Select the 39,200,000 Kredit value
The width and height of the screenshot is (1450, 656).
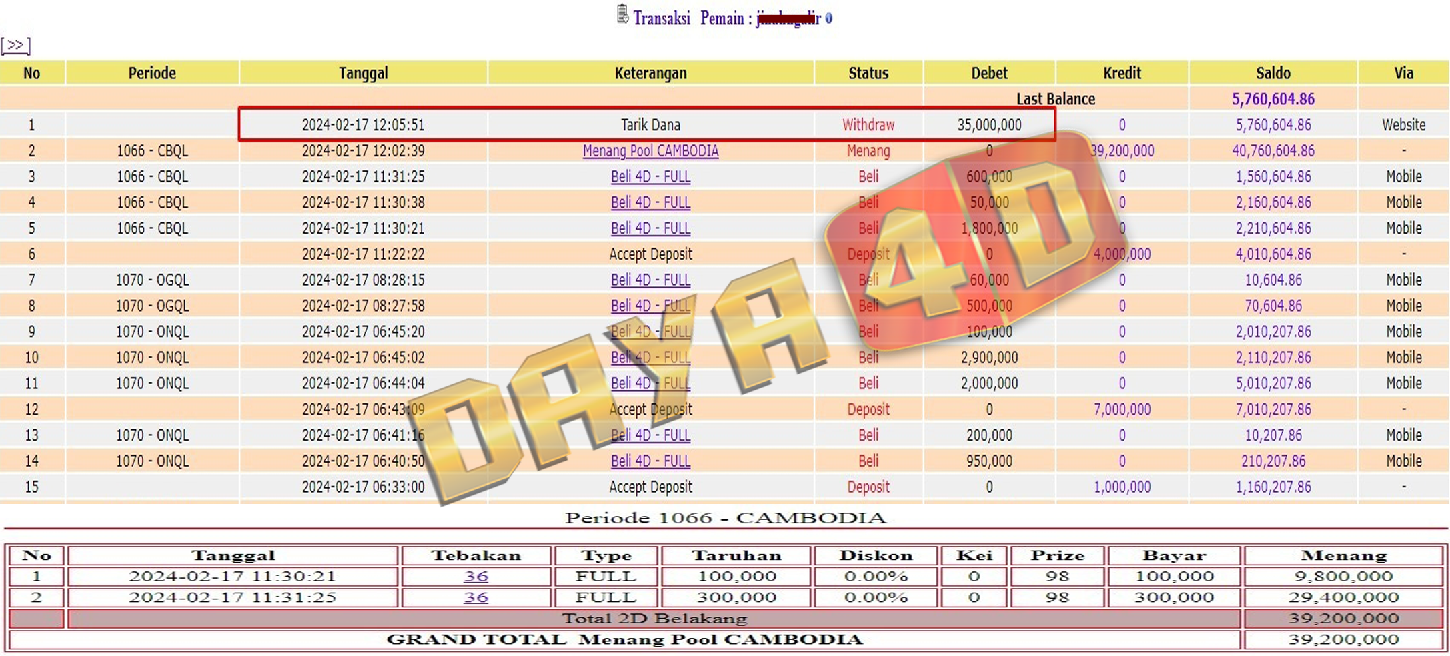click(x=1122, y=151)
